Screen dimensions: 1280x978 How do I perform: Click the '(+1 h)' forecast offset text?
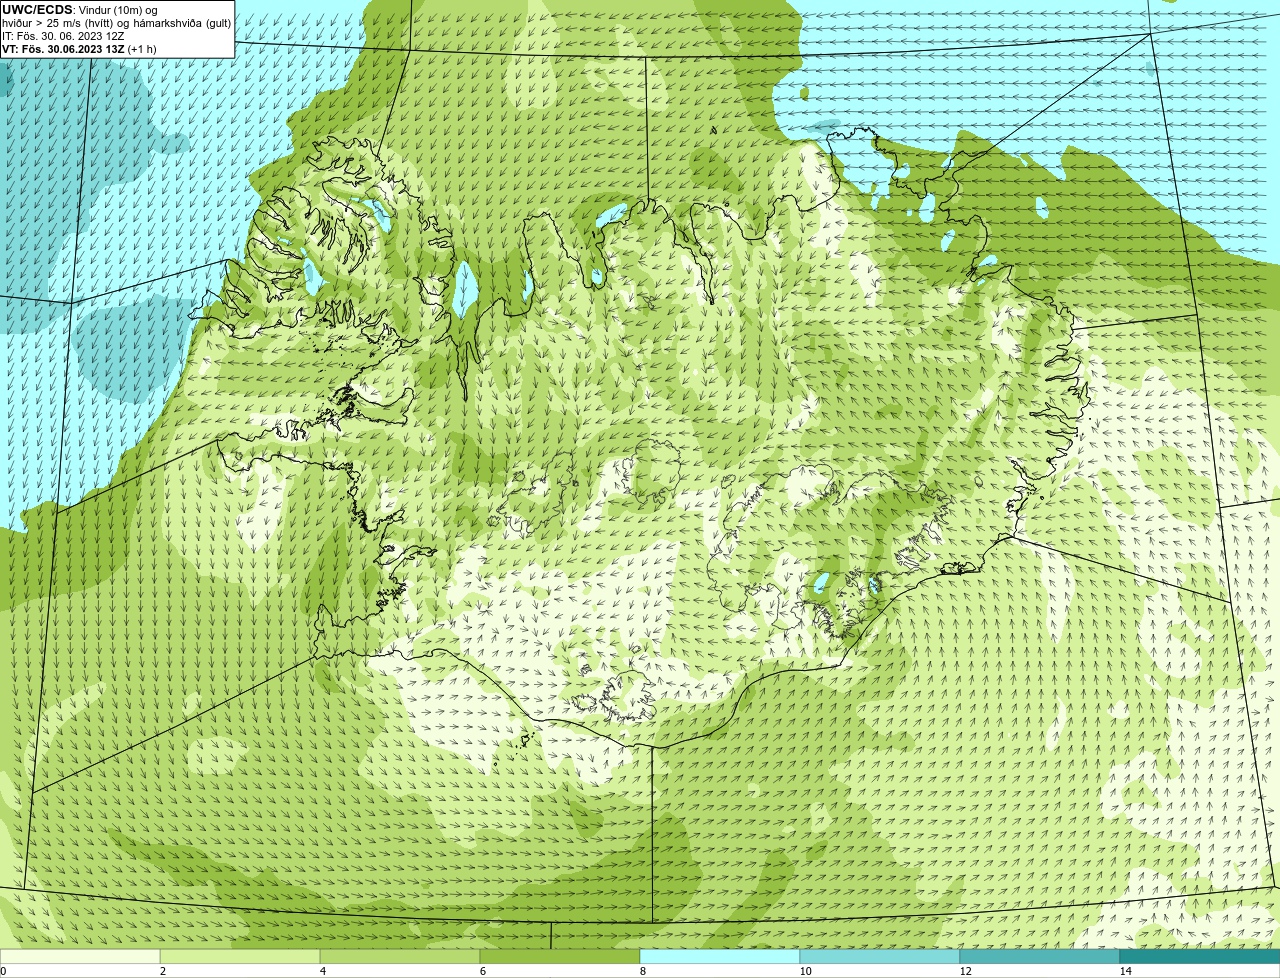point(142,49)
